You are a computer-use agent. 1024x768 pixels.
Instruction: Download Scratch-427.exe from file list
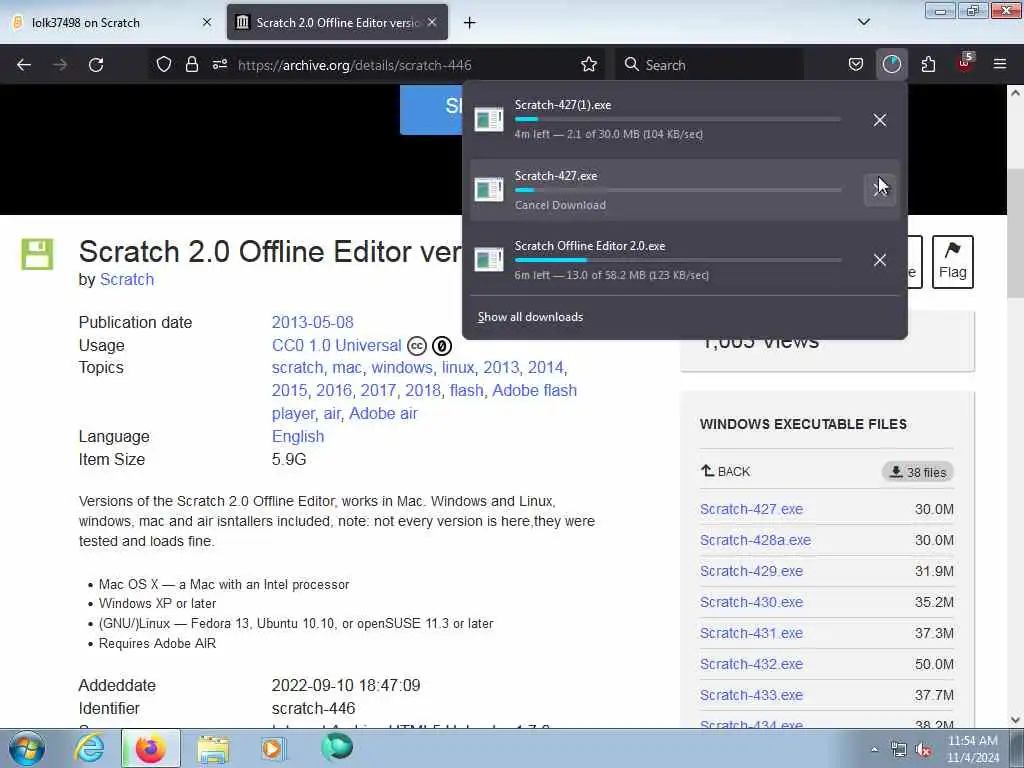click(x=751, y=509)
